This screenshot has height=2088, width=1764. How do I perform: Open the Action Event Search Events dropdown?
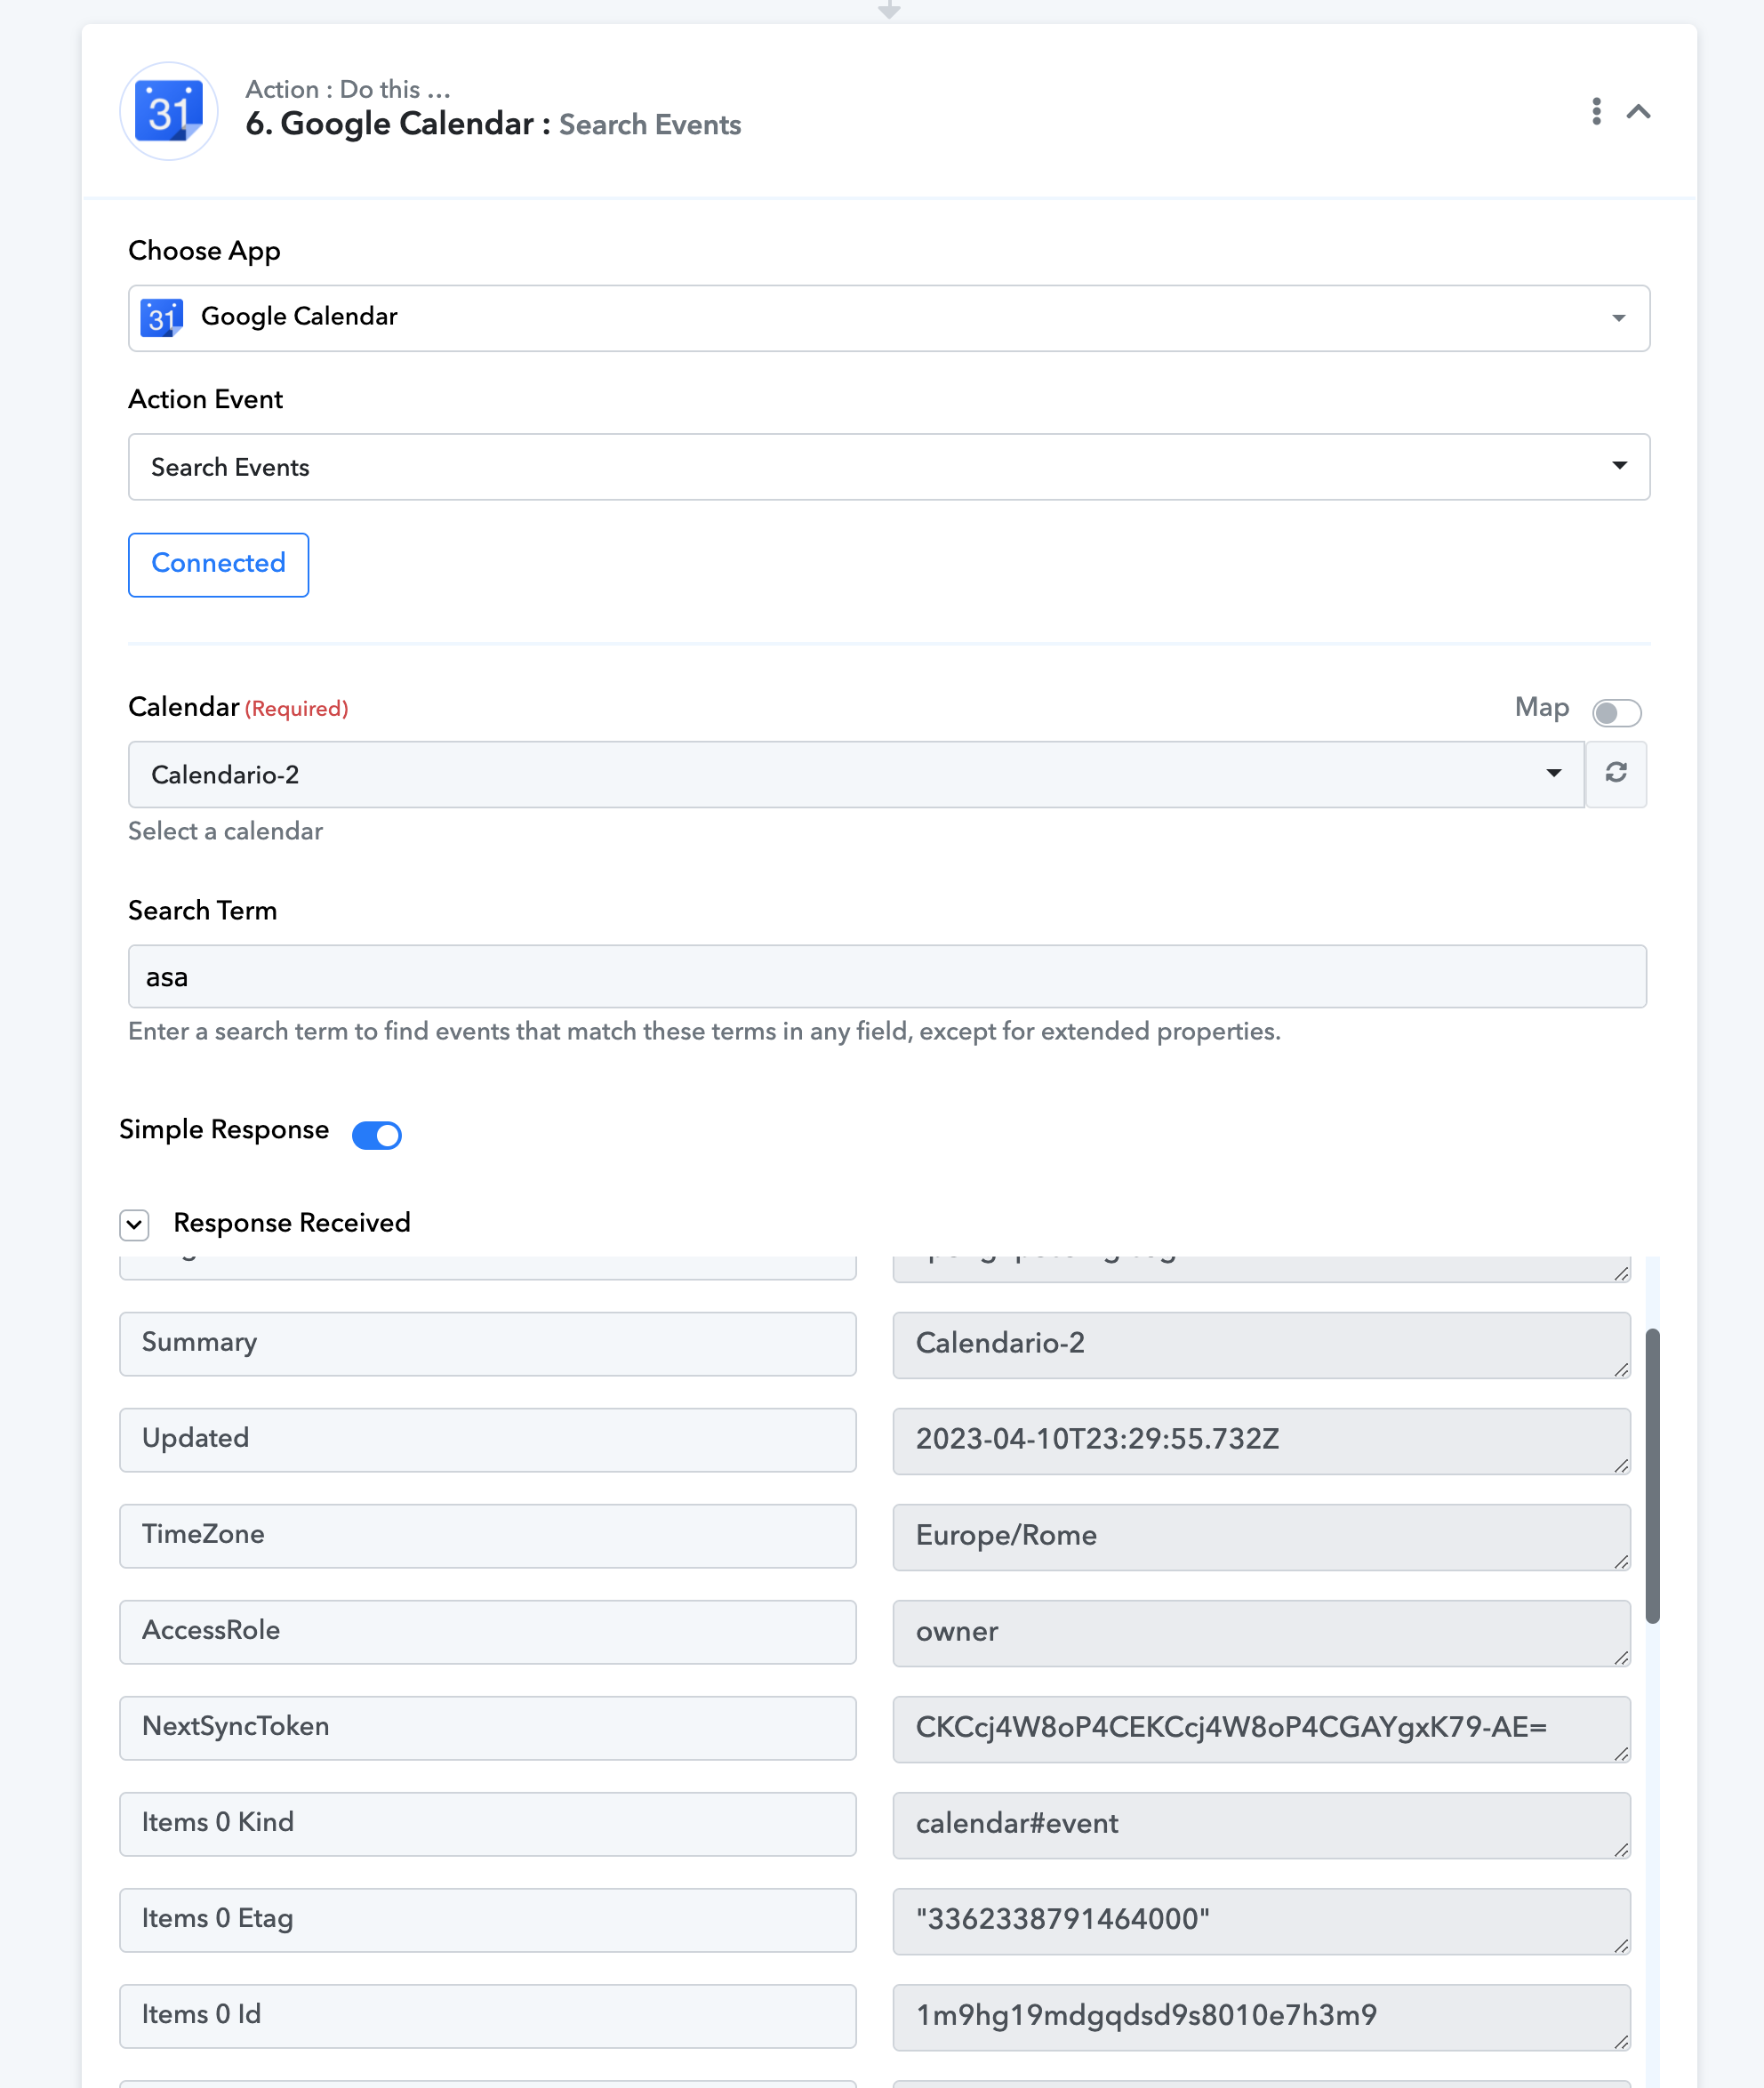889,466
